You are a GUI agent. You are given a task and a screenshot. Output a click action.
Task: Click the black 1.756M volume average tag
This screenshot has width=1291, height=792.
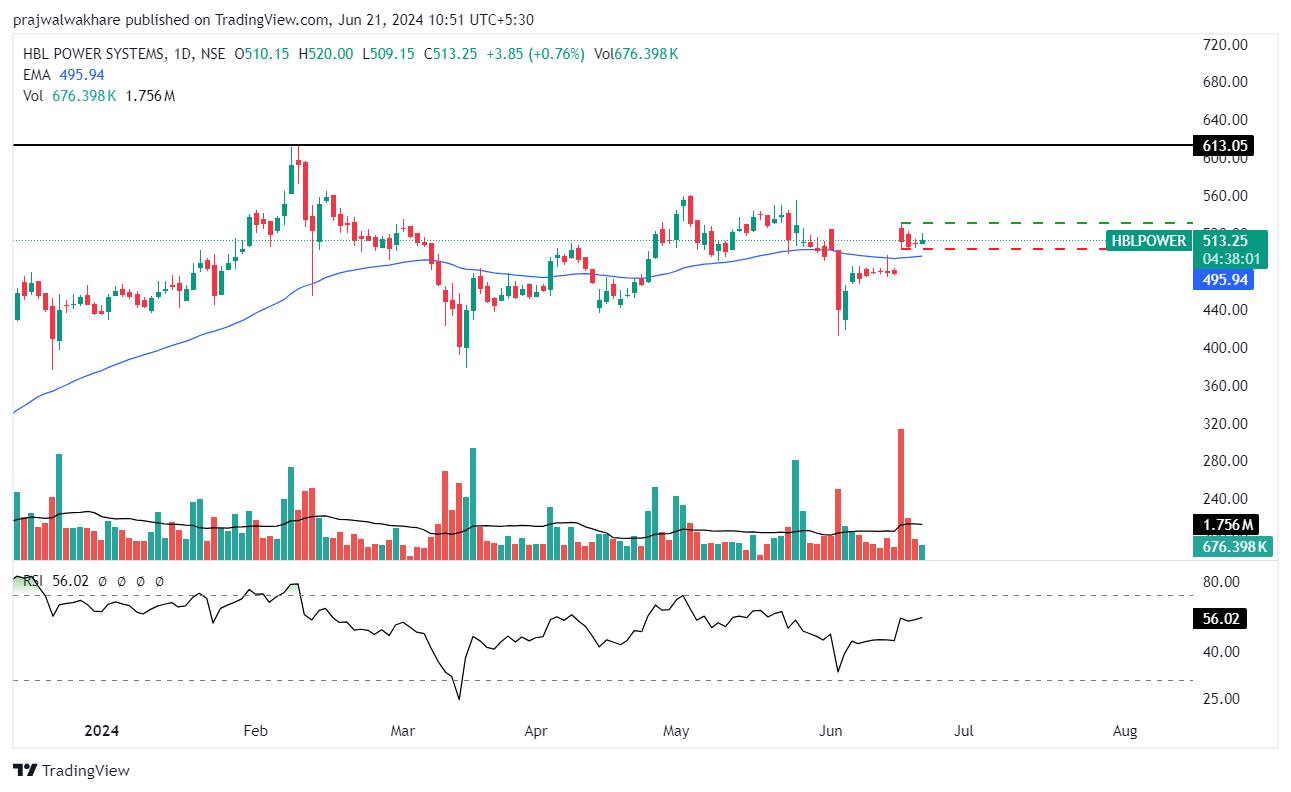(x=1223, y=525)
